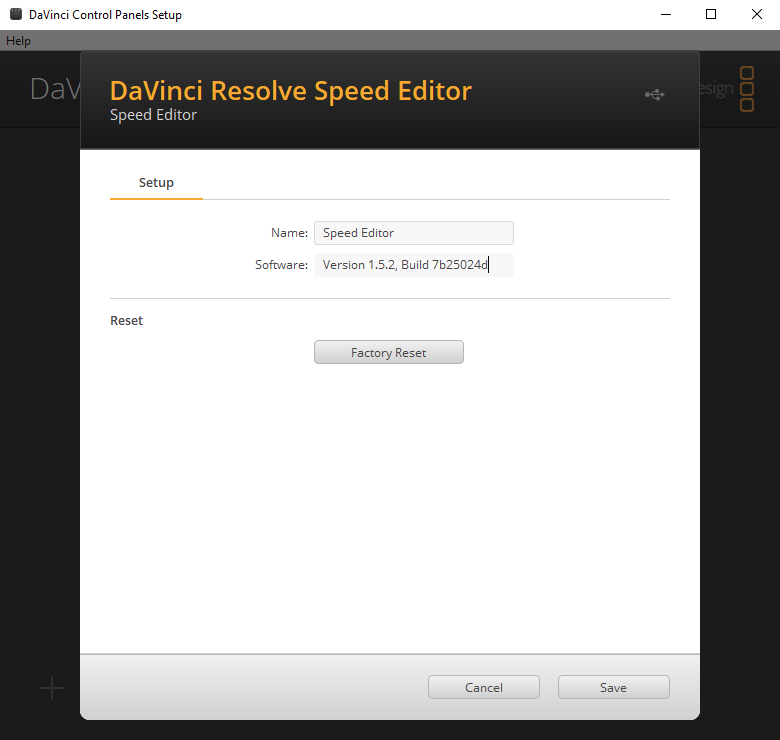The image size is (780, 740).
Task: Click the USB connection icon in header
Action: 654,94
